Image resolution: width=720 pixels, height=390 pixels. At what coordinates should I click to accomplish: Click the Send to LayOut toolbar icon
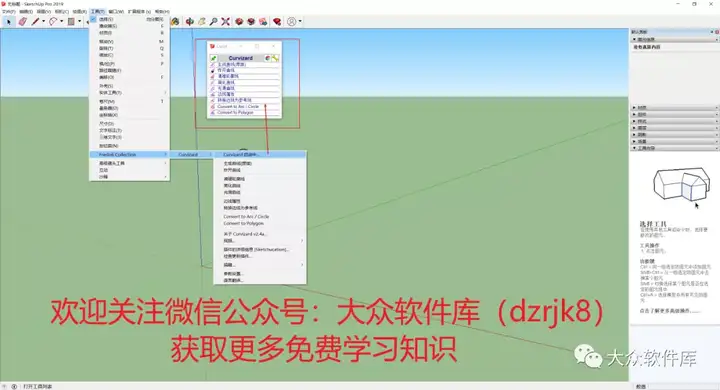point(263,22)
